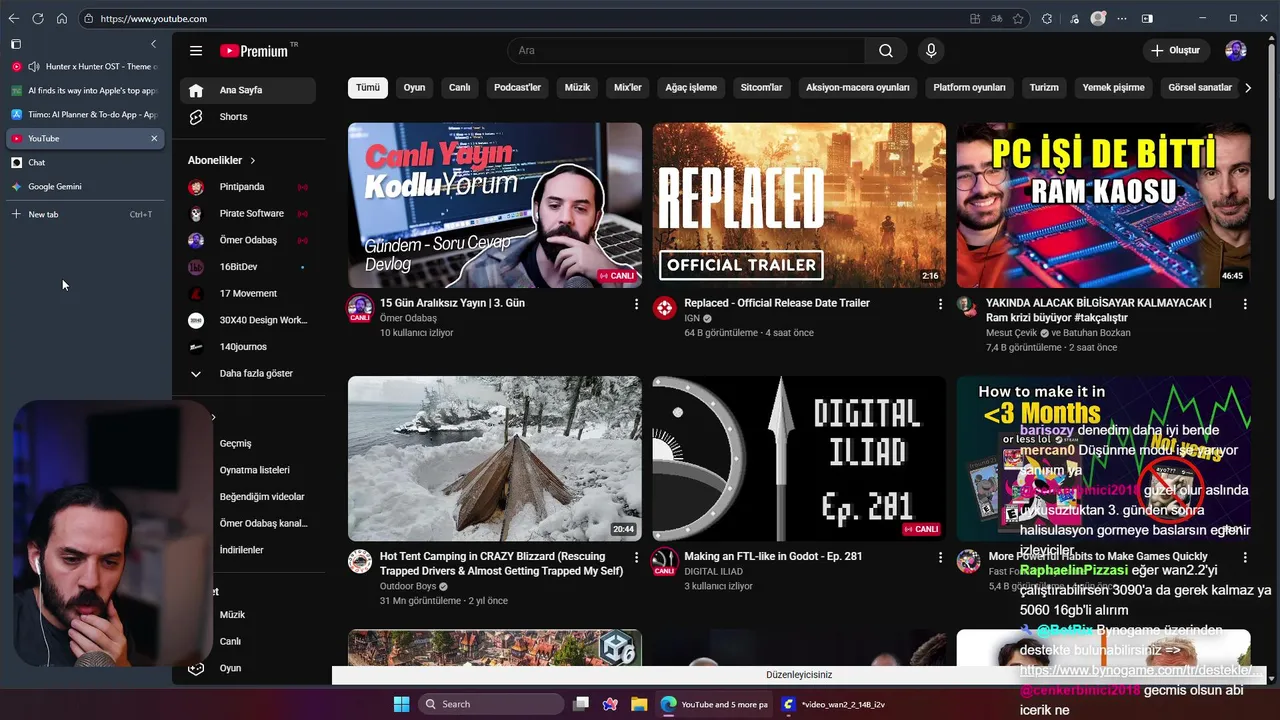1280x720 pixels.
Task: Select the 'Tümü' filter chip
Action: tap(368, 88)
